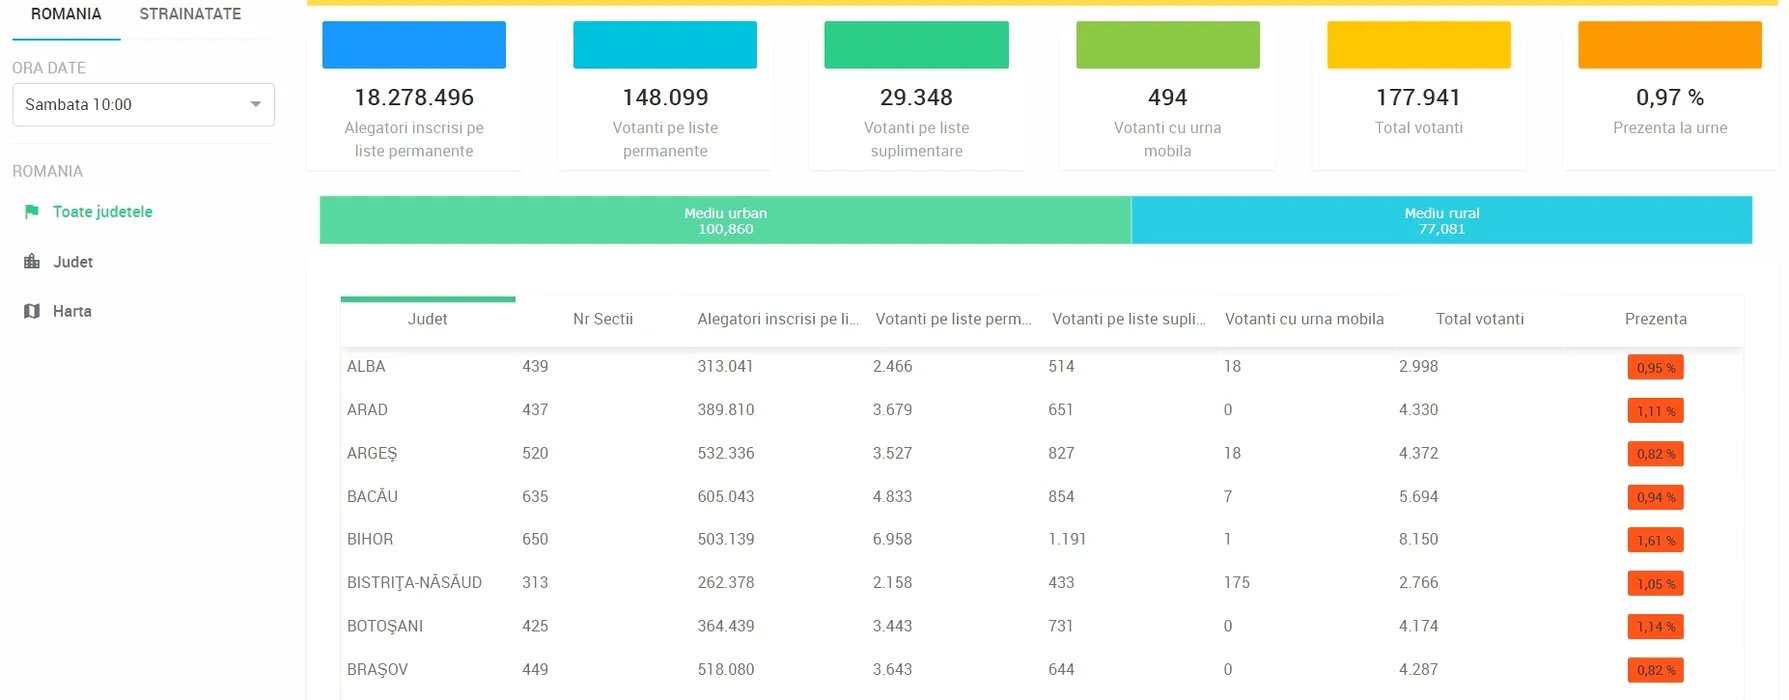Switch to the ROMANIA tab
This screenshot has width=1789, height=700.
click(x=66, y=15)
